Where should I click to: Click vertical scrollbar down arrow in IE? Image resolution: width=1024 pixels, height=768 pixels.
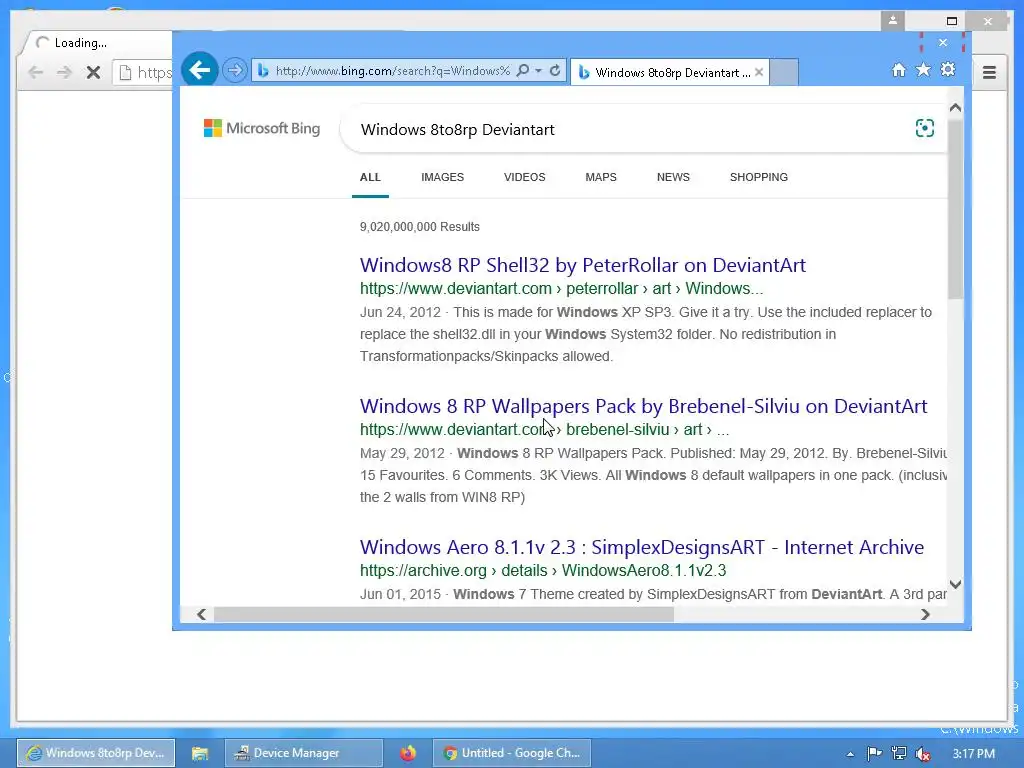(955, 584)
